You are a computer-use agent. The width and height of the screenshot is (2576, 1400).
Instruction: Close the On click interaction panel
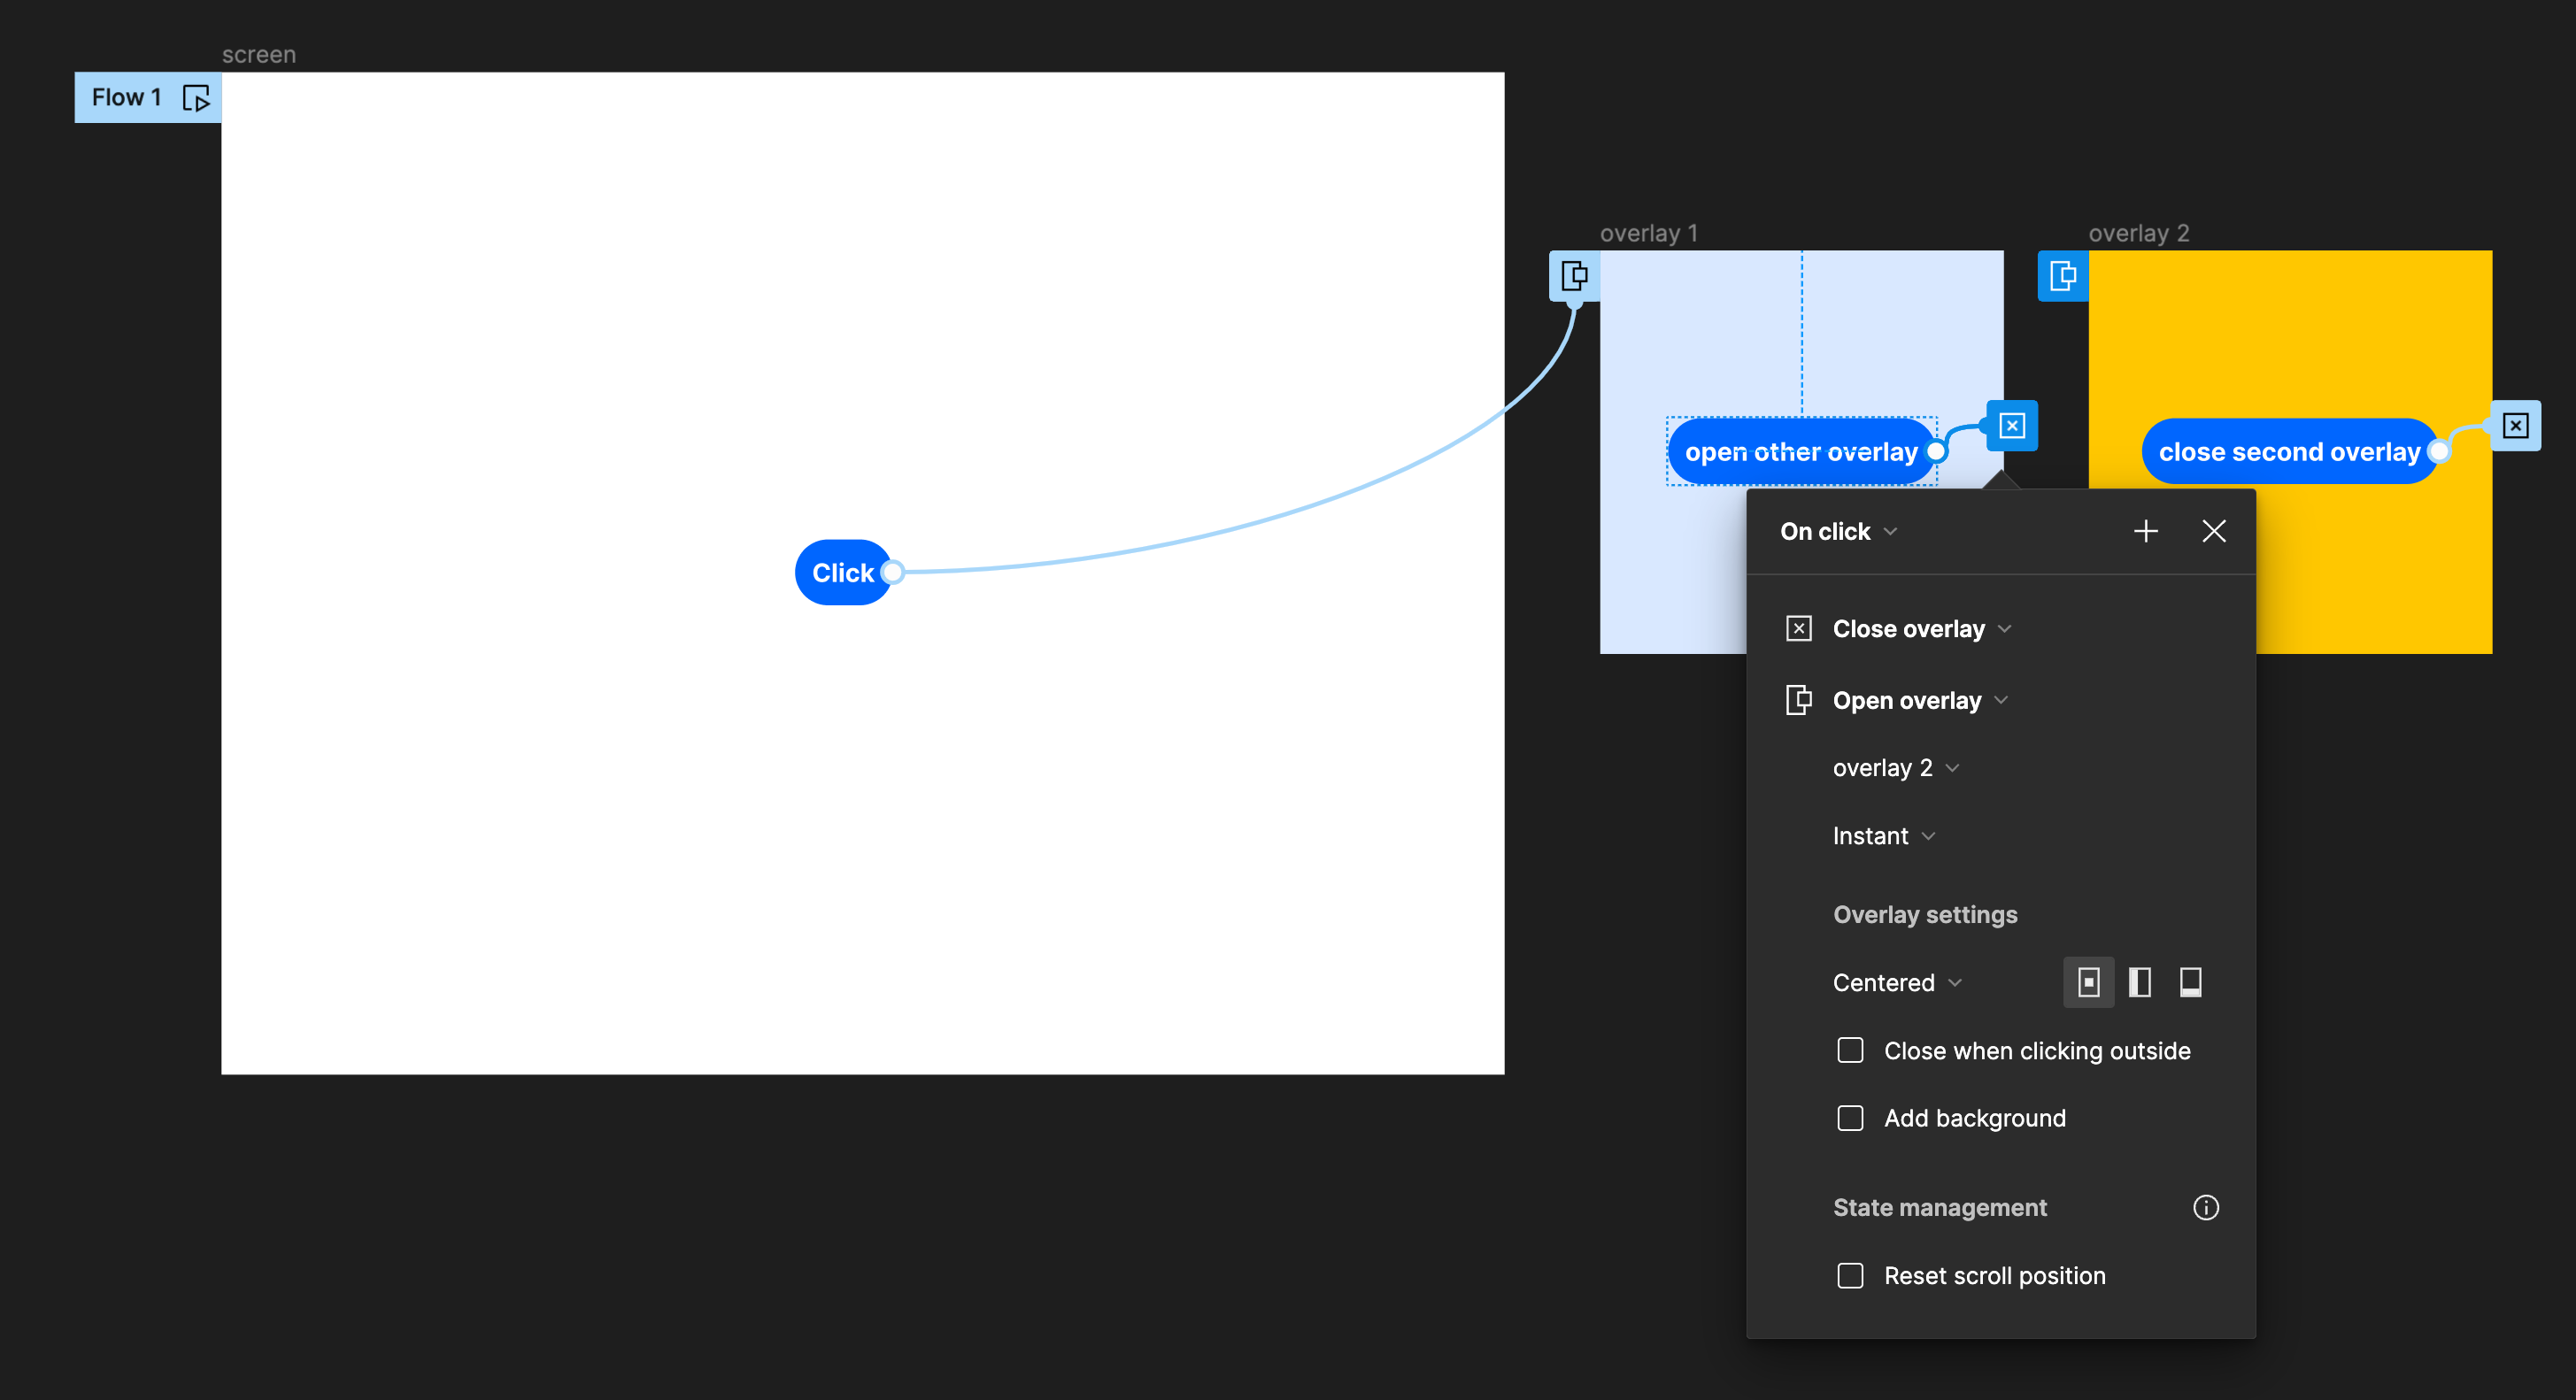[2214, 531]
